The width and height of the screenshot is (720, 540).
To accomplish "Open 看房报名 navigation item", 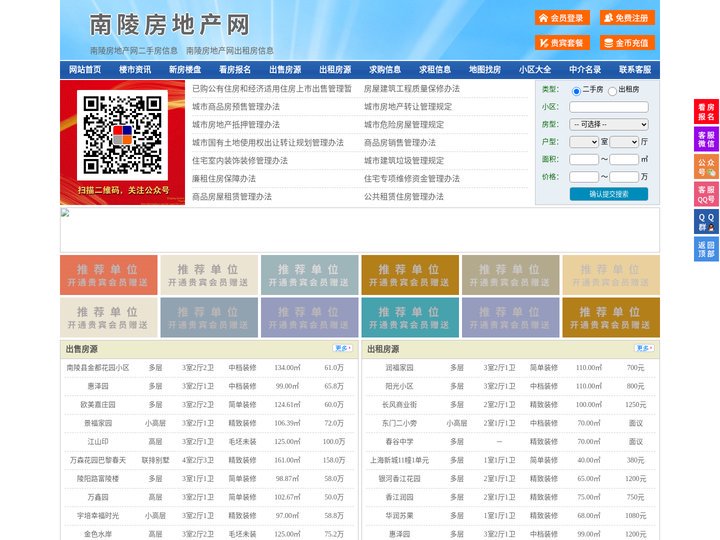I will (235, 70).
